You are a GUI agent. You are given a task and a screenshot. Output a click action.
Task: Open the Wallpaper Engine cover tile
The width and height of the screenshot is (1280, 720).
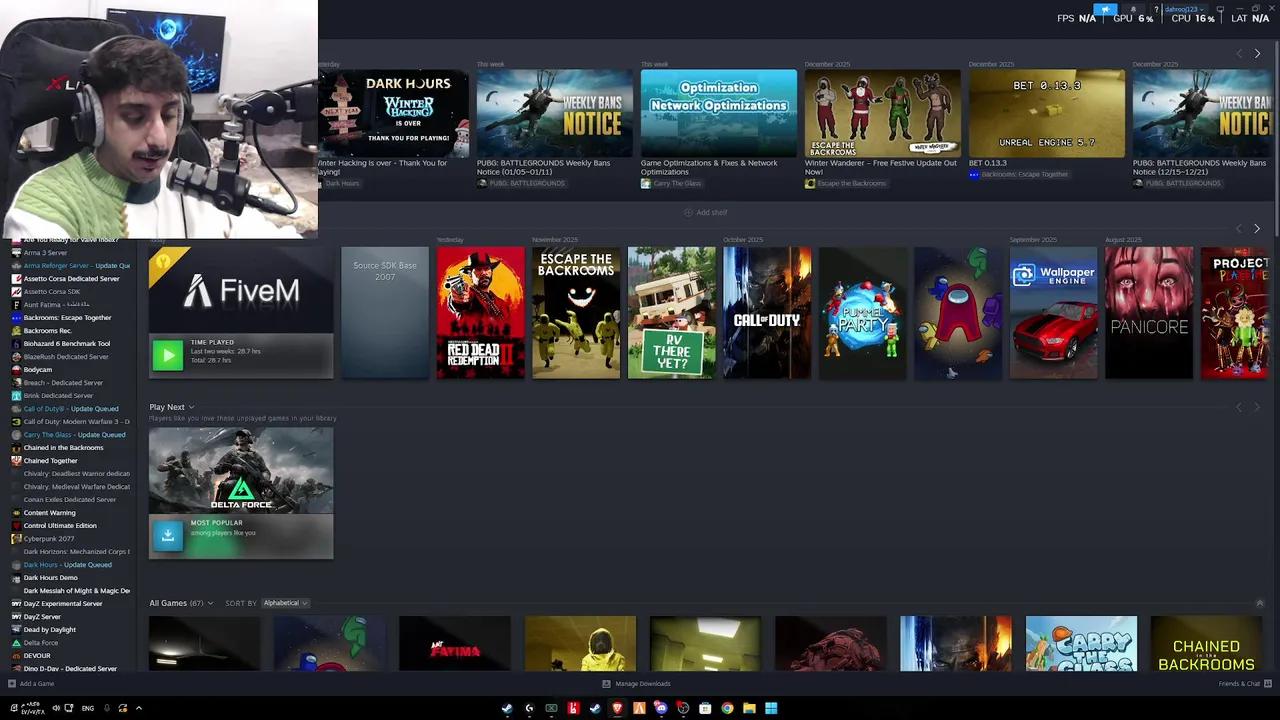[x=1053, y=313]
